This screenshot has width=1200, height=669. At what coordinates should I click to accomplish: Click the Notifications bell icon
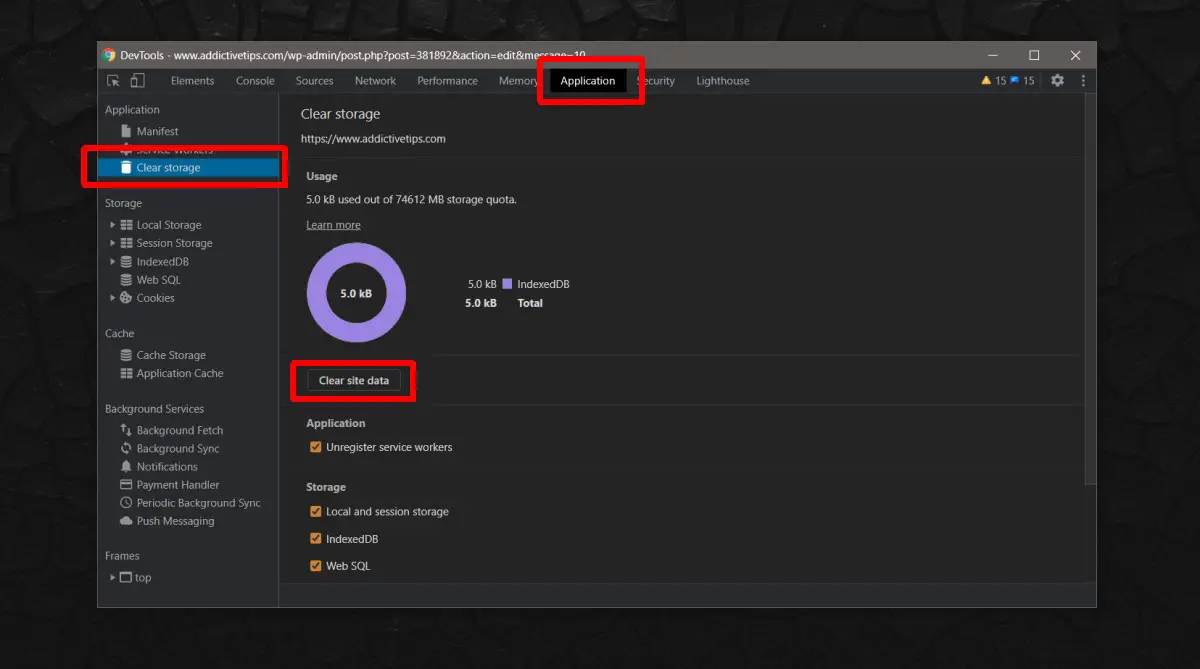pyautogui.click(x=126, y=467)
